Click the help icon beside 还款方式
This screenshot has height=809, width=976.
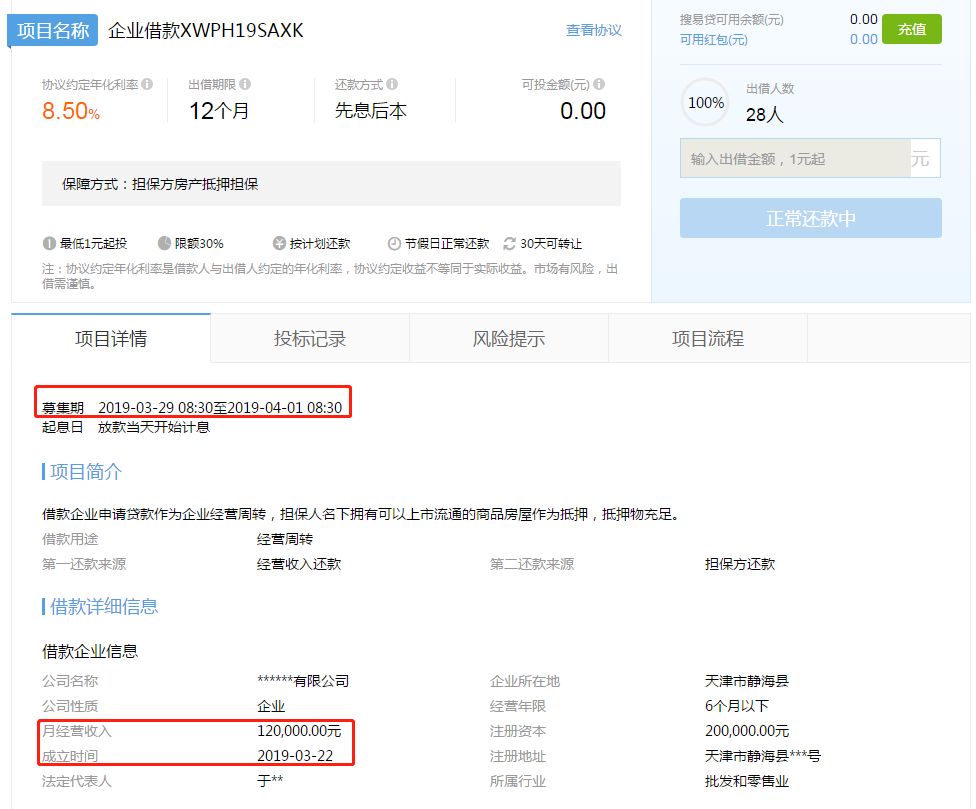(x=392, y=85)
